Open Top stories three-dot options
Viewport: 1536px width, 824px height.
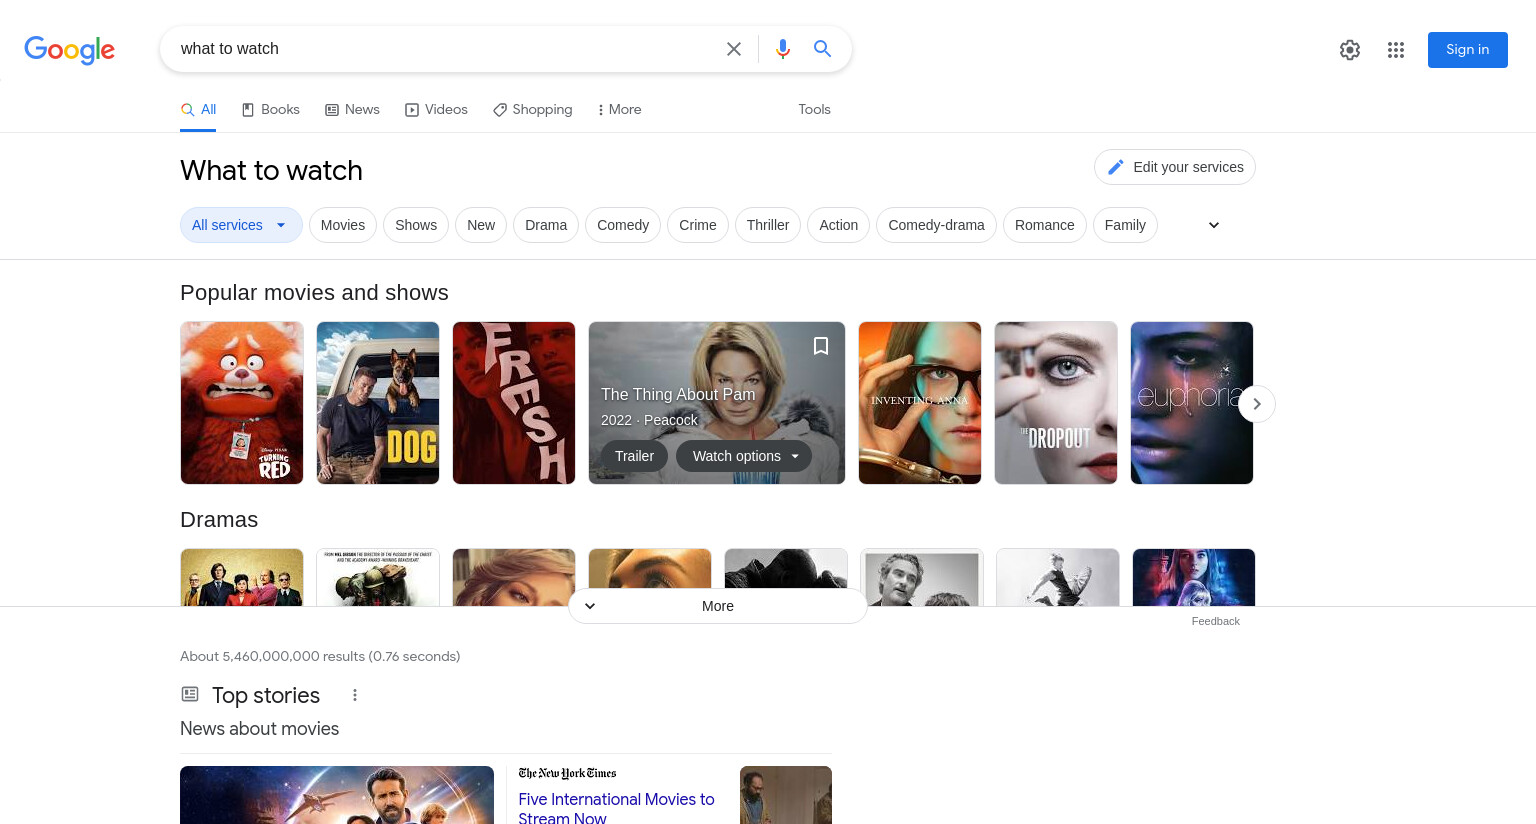[354, 695]
